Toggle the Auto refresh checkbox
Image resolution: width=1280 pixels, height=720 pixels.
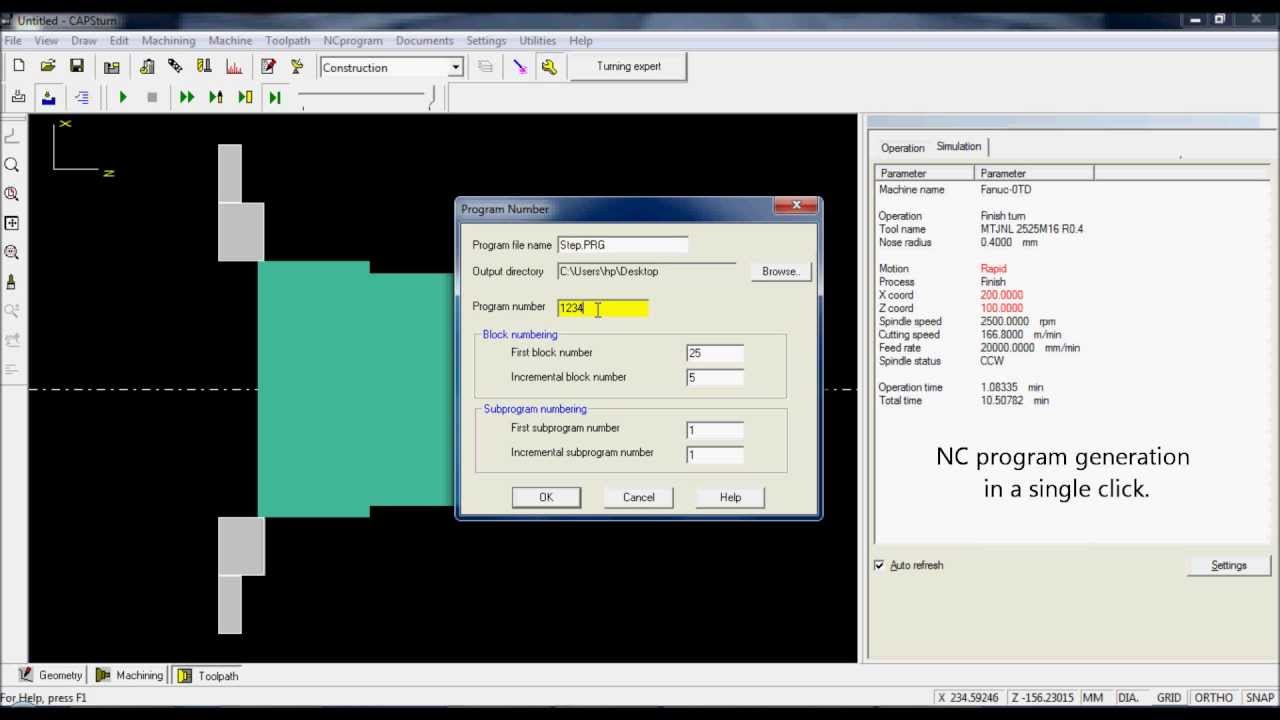tap(879, 565)
